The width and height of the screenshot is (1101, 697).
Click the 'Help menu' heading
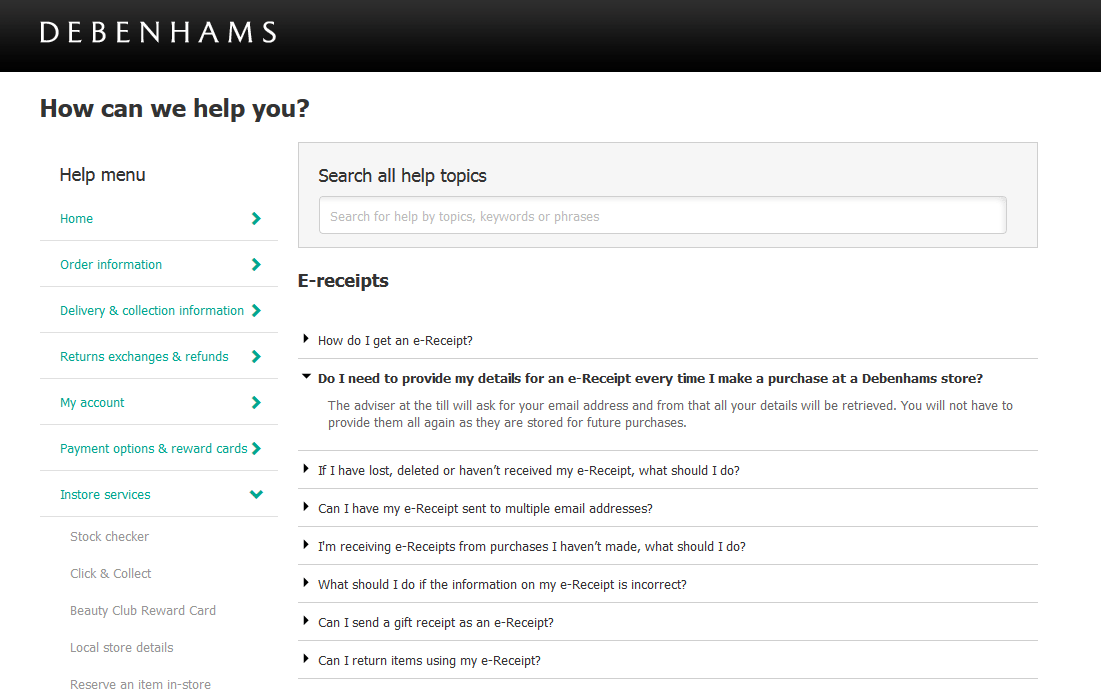coord(103,175)
